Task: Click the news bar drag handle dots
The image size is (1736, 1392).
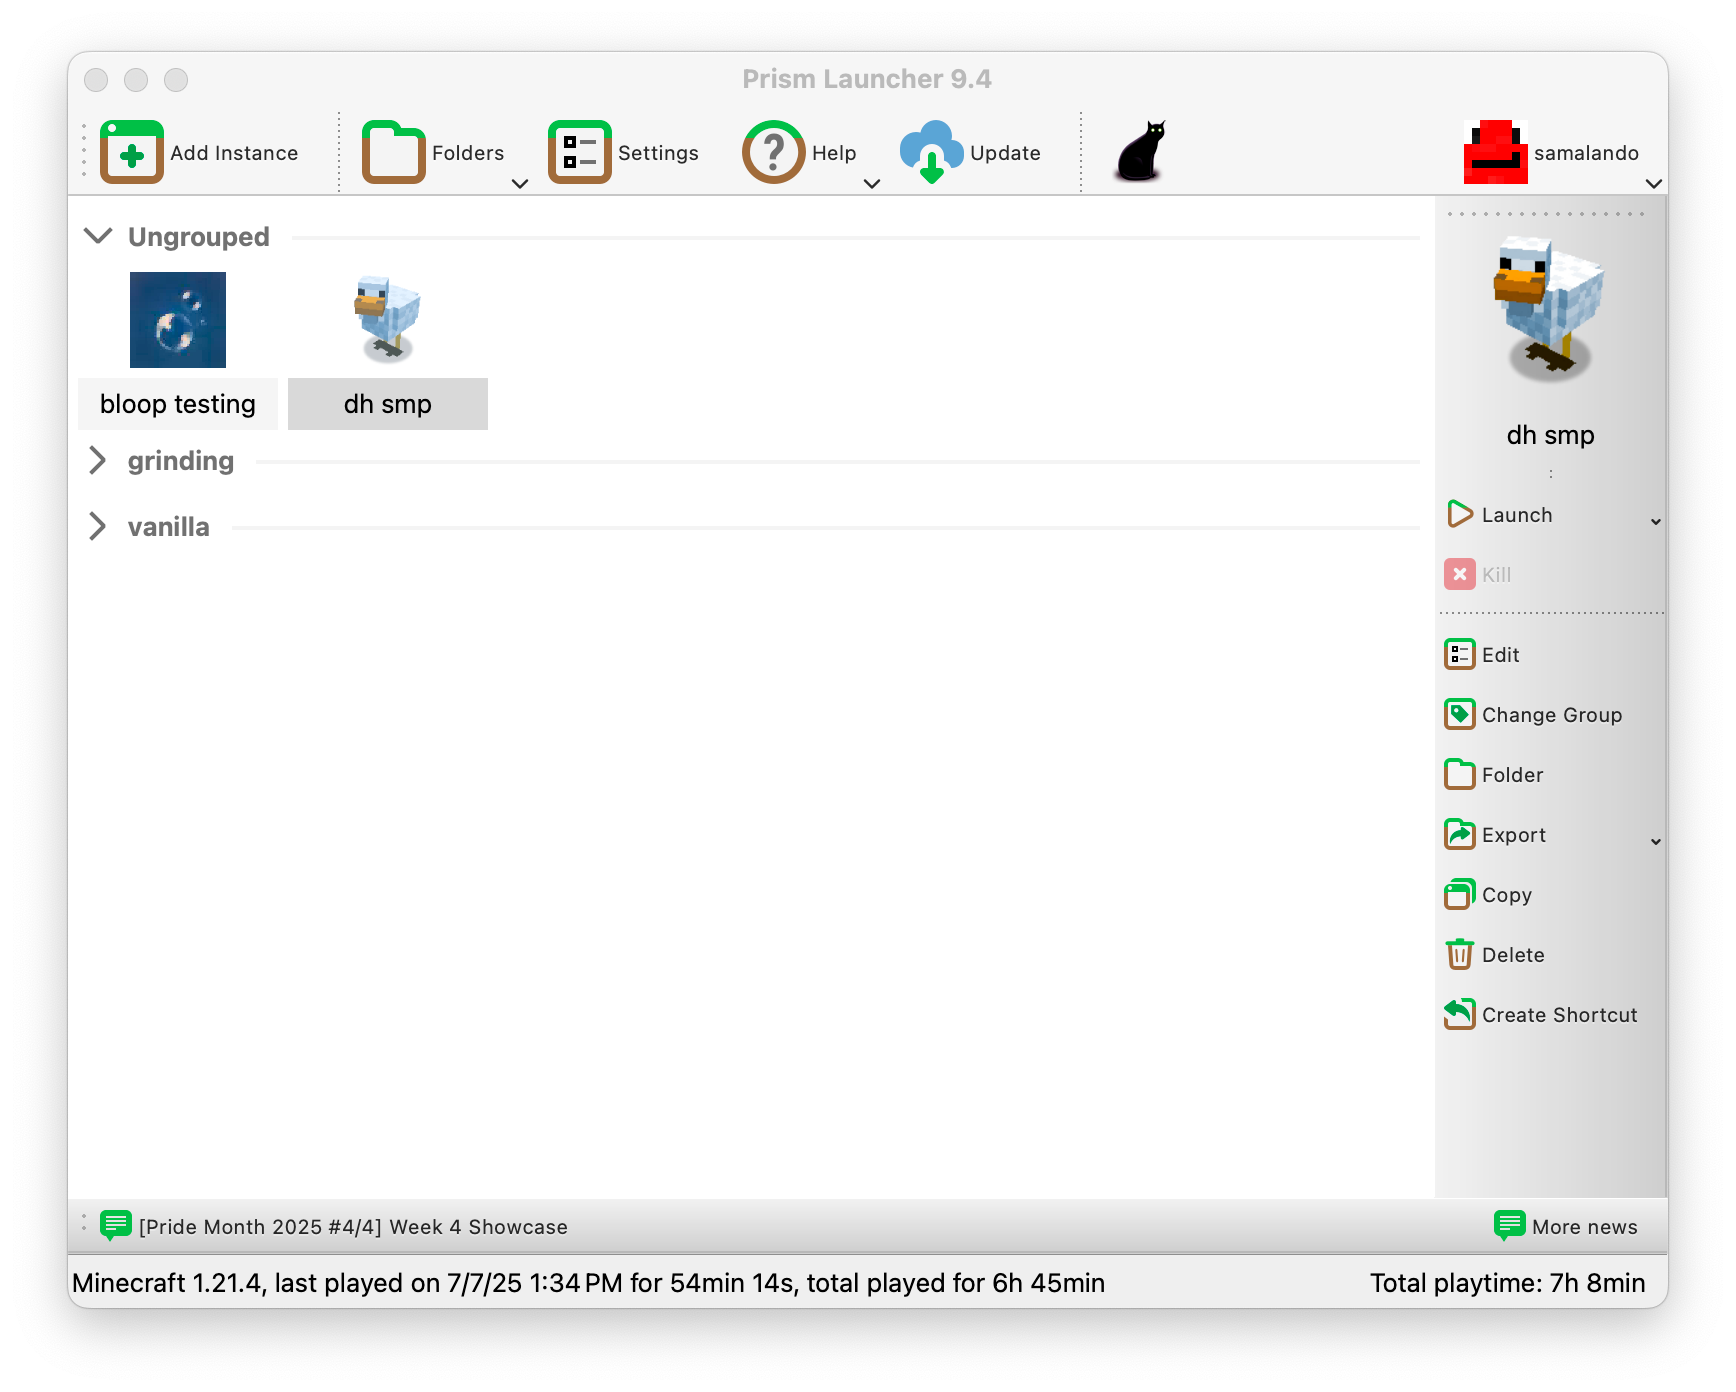Action: click(84, 1224)
